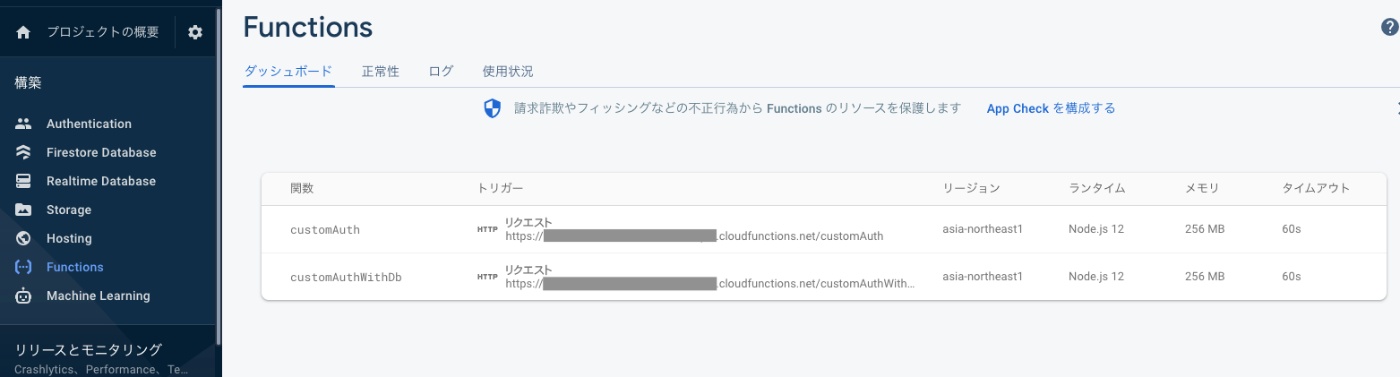Click the 関数 column header
Viewport: 1400px width, 377px height.
pos(302,188)
